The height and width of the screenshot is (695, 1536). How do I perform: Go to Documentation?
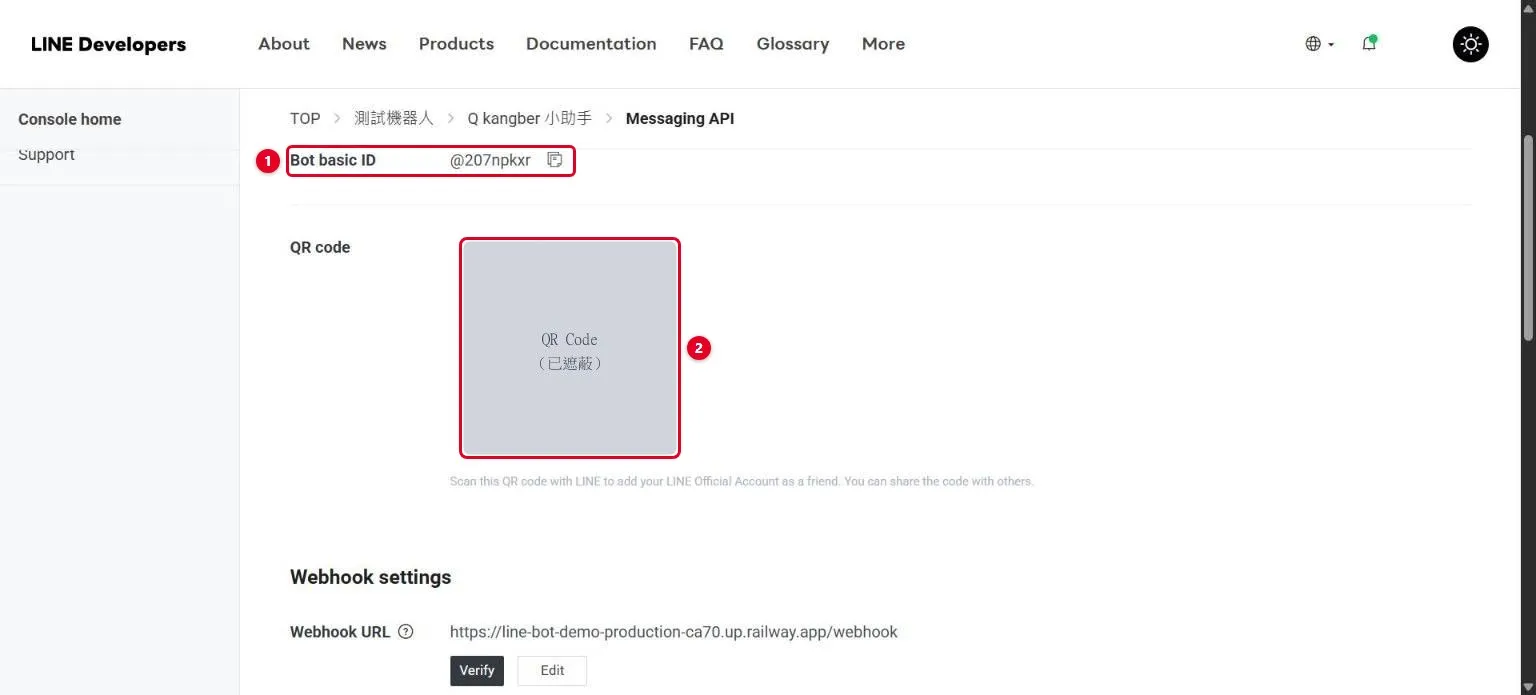tap(591, 44)
